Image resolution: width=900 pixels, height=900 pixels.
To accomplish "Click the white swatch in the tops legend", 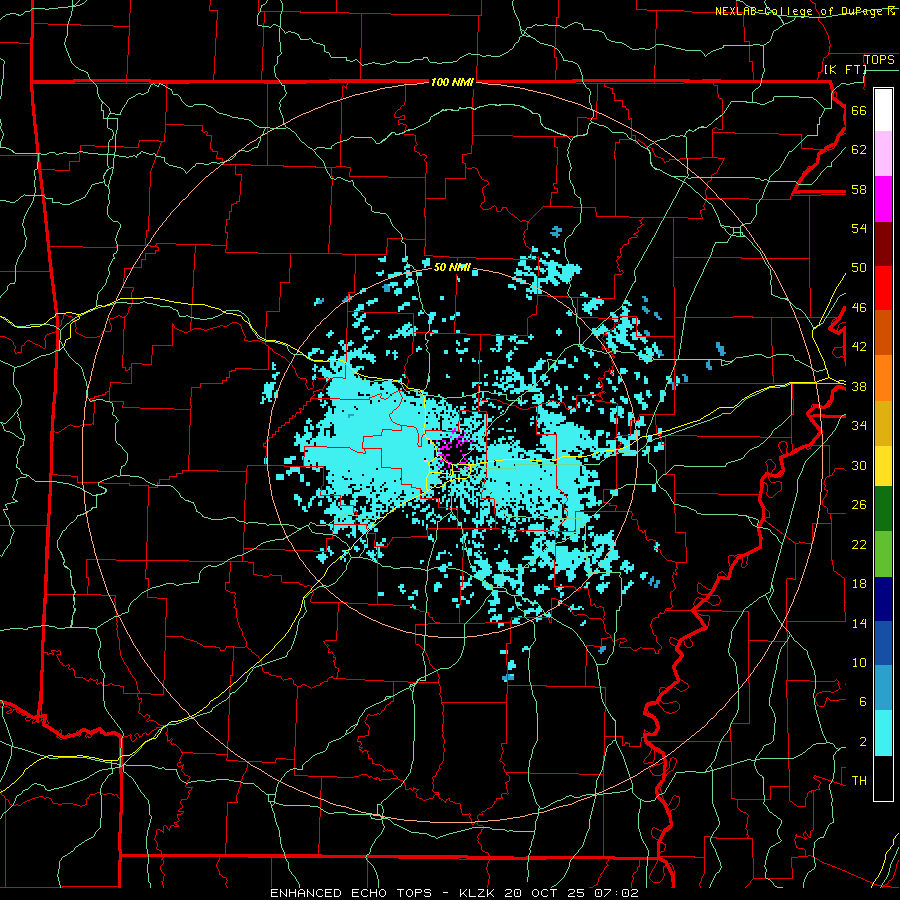I will click(883, 110).
